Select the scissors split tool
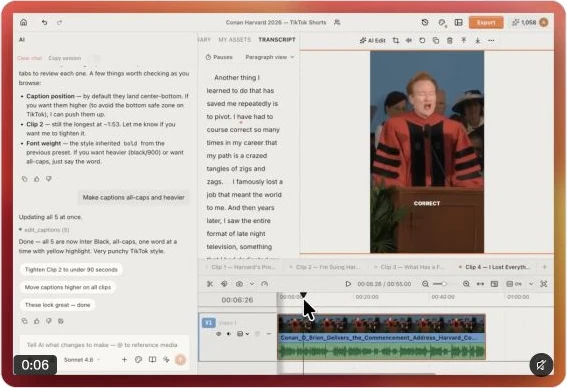The image size is (567, 388). (210, 284)
